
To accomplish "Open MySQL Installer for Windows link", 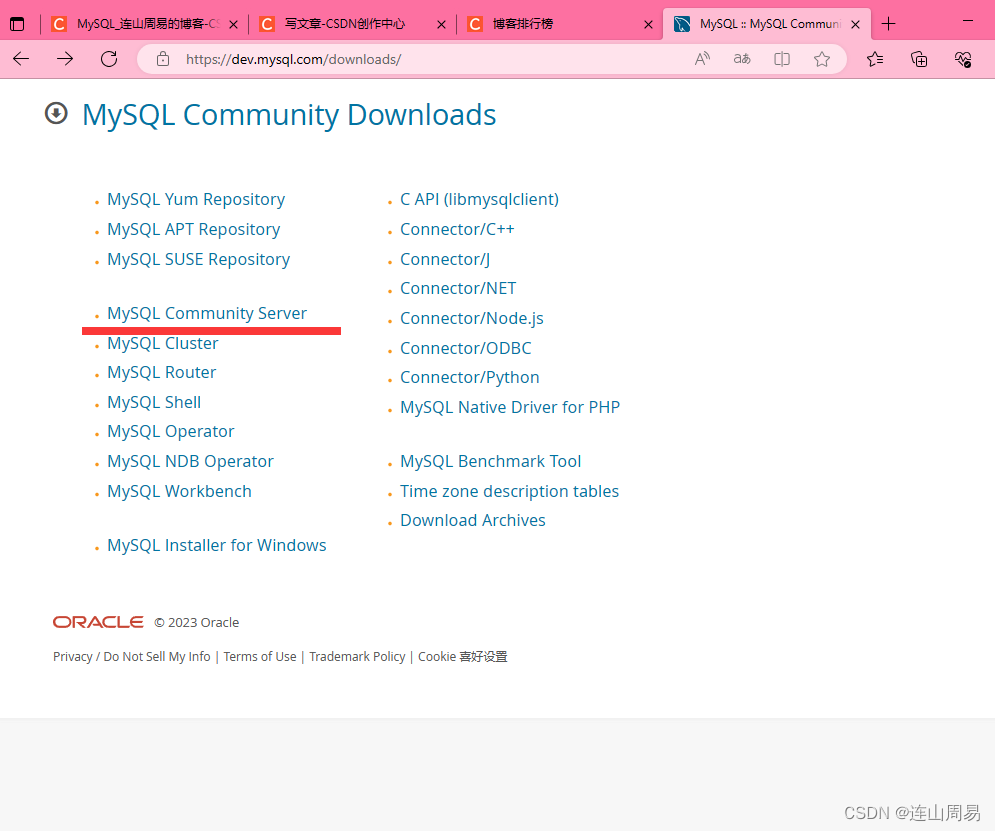I will tap(216, 545).
